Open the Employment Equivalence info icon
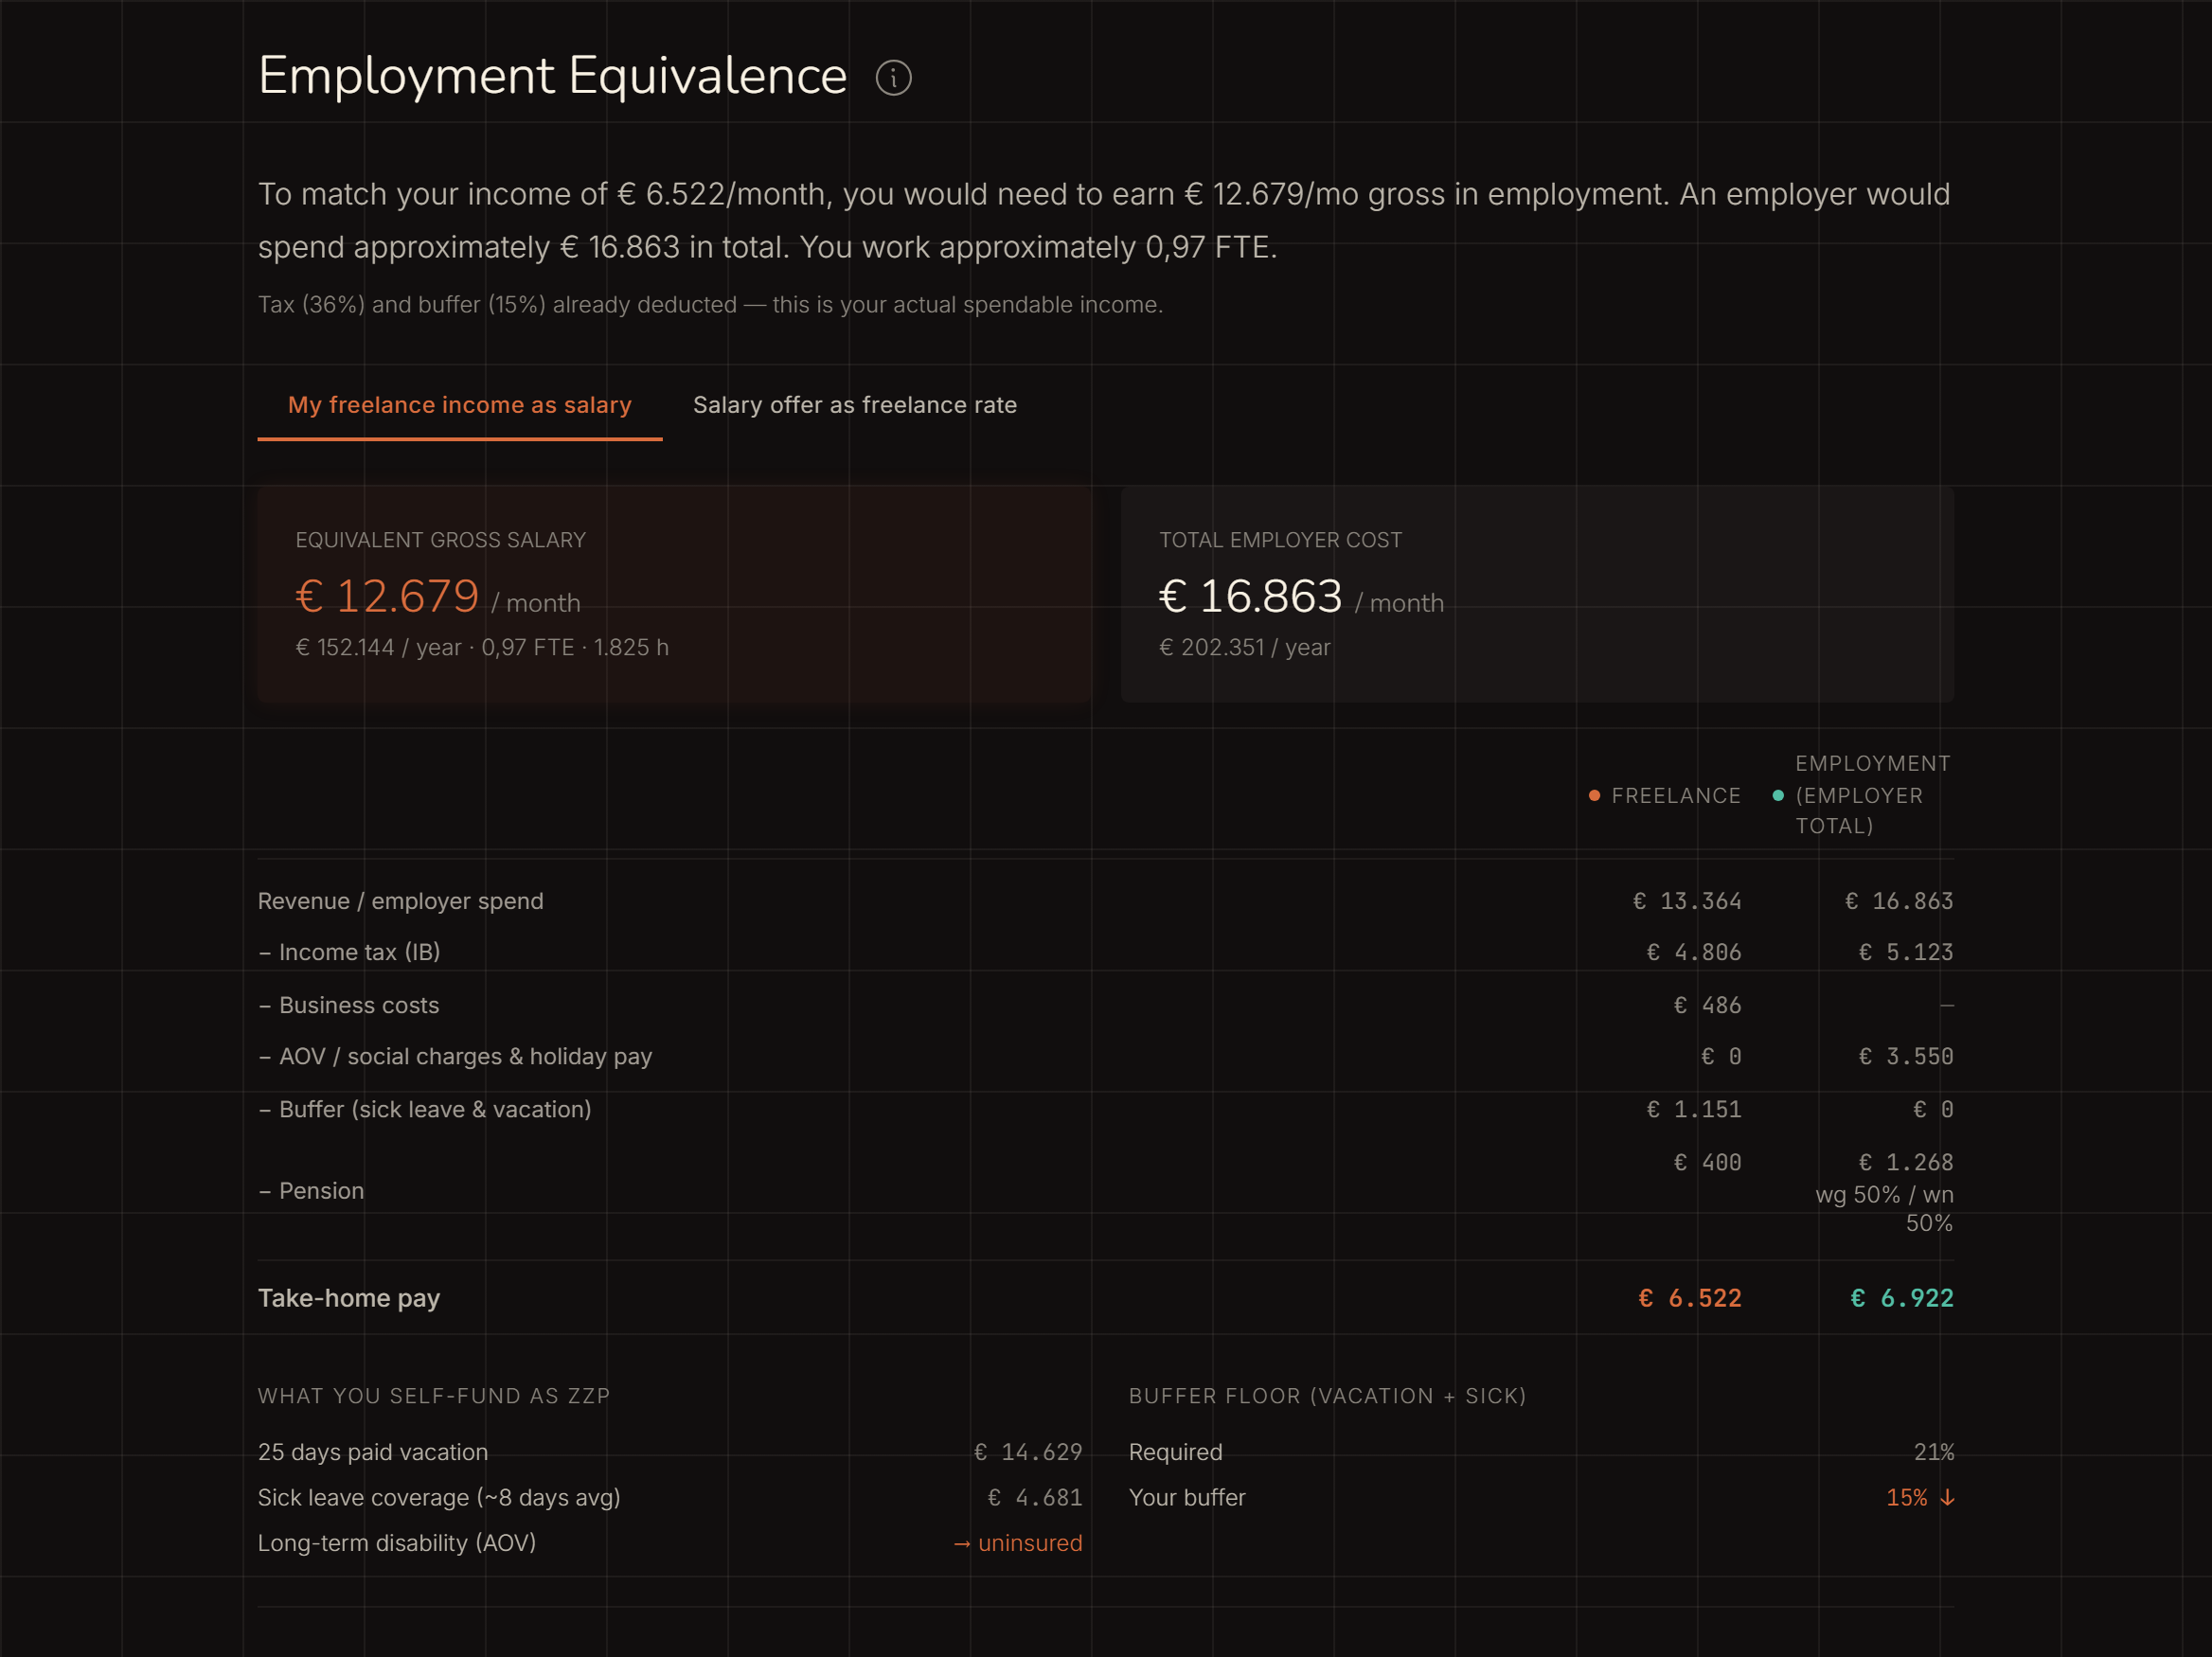The image size is (2212, 1657). (893, 78)
